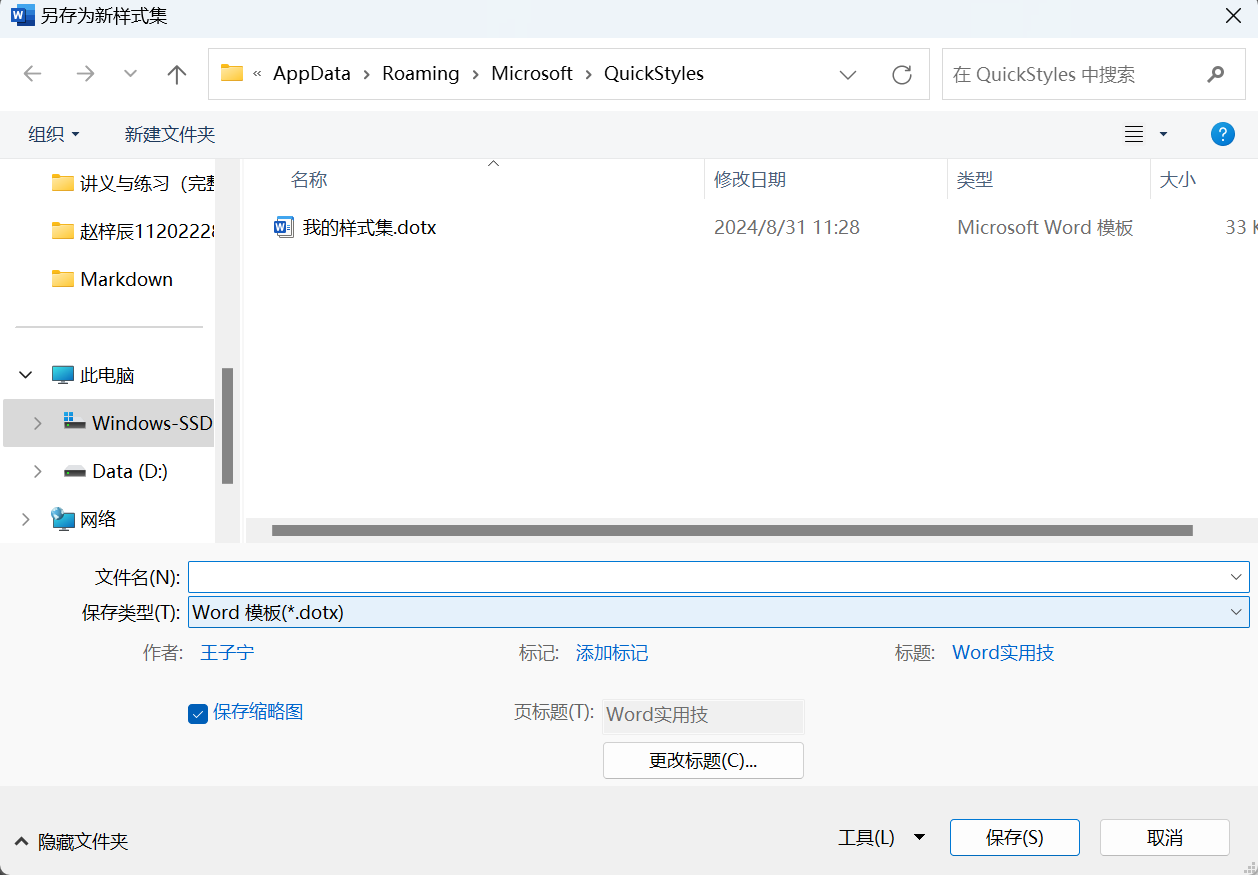Select the 赵梓辰 folder in sidebar
This screenshot has height=875, width=1258.
132,231
